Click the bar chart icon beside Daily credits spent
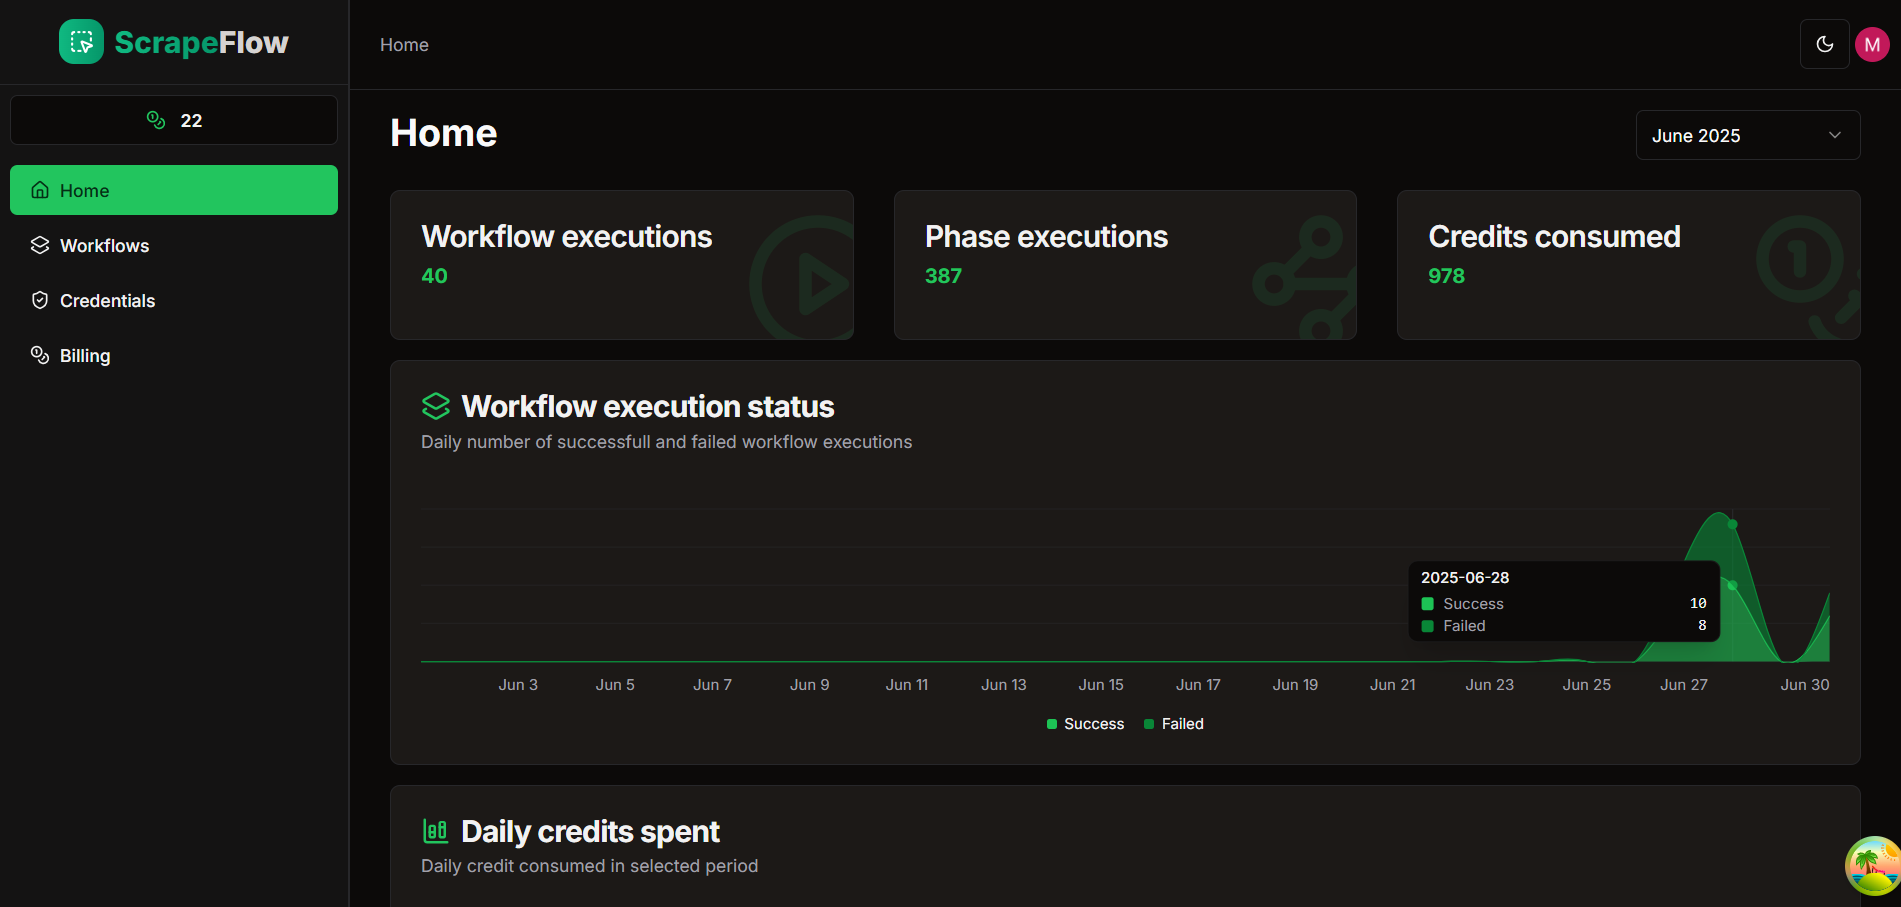The image size is (1901, 907). coord(436,831)
